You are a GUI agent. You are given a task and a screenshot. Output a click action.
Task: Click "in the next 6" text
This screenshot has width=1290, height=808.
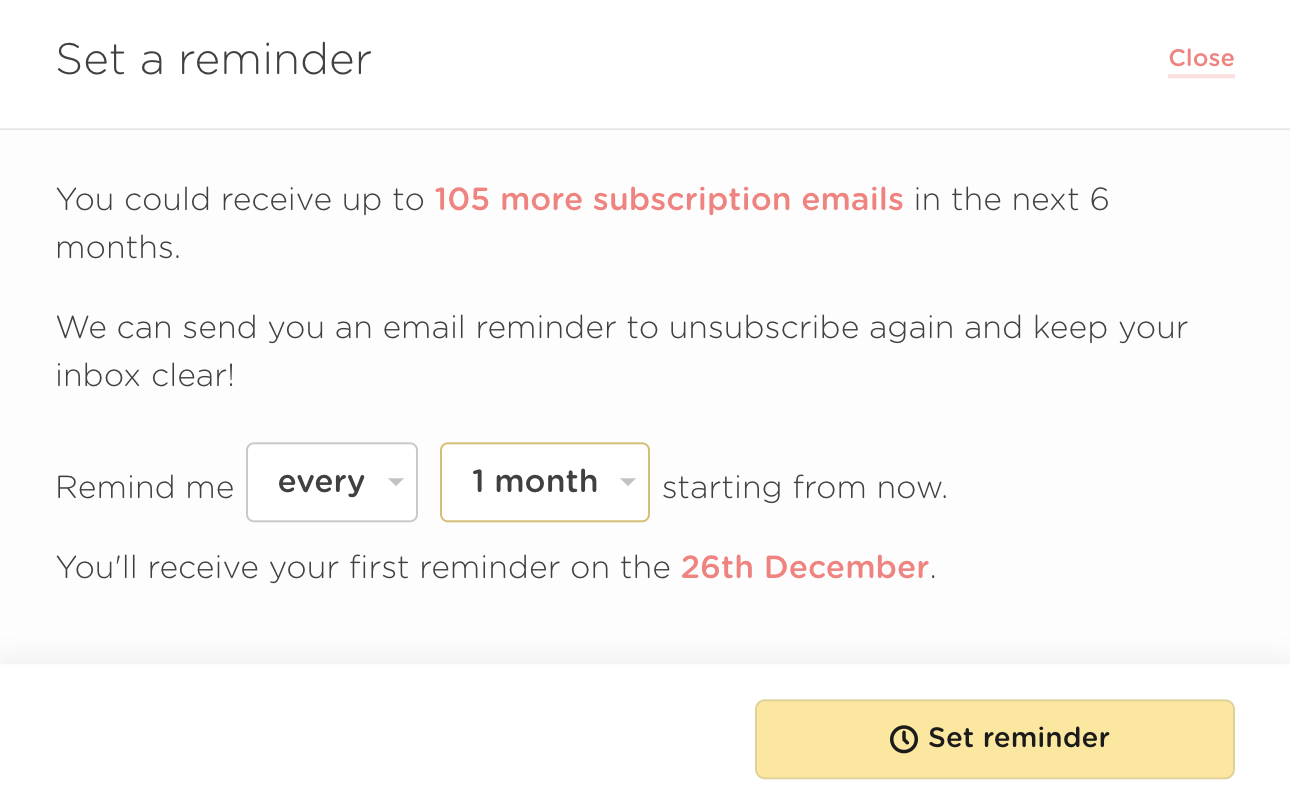[x=1011, y=199]
